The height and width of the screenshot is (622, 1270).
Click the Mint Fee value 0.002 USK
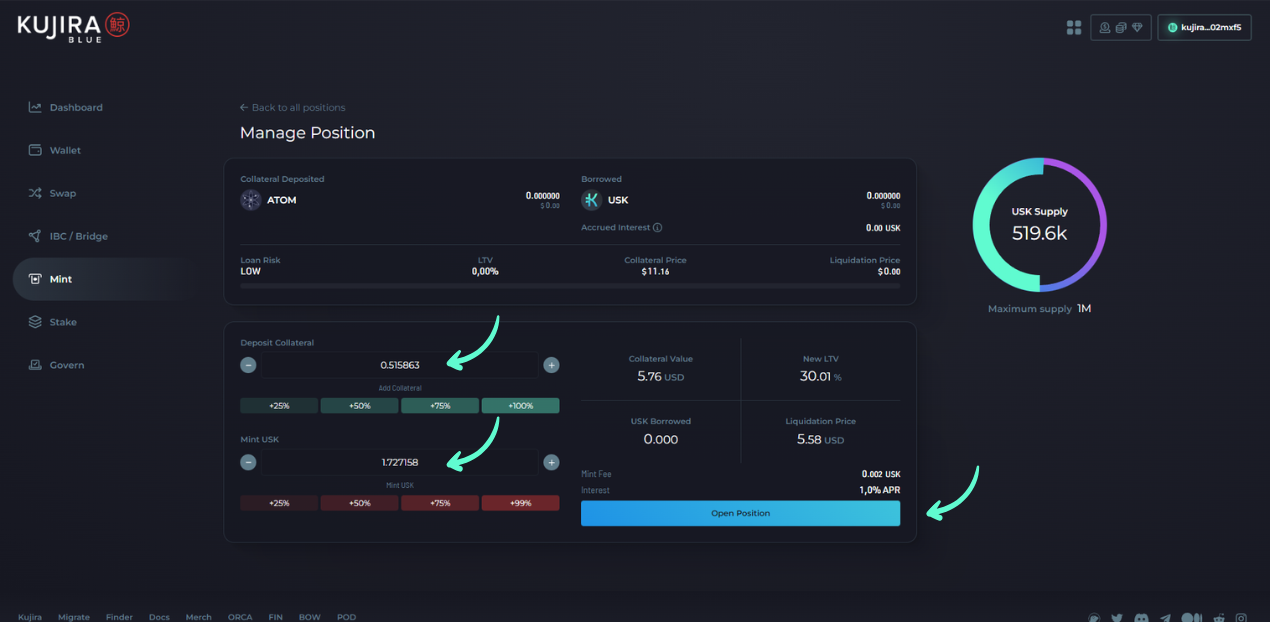click(881, 474)
